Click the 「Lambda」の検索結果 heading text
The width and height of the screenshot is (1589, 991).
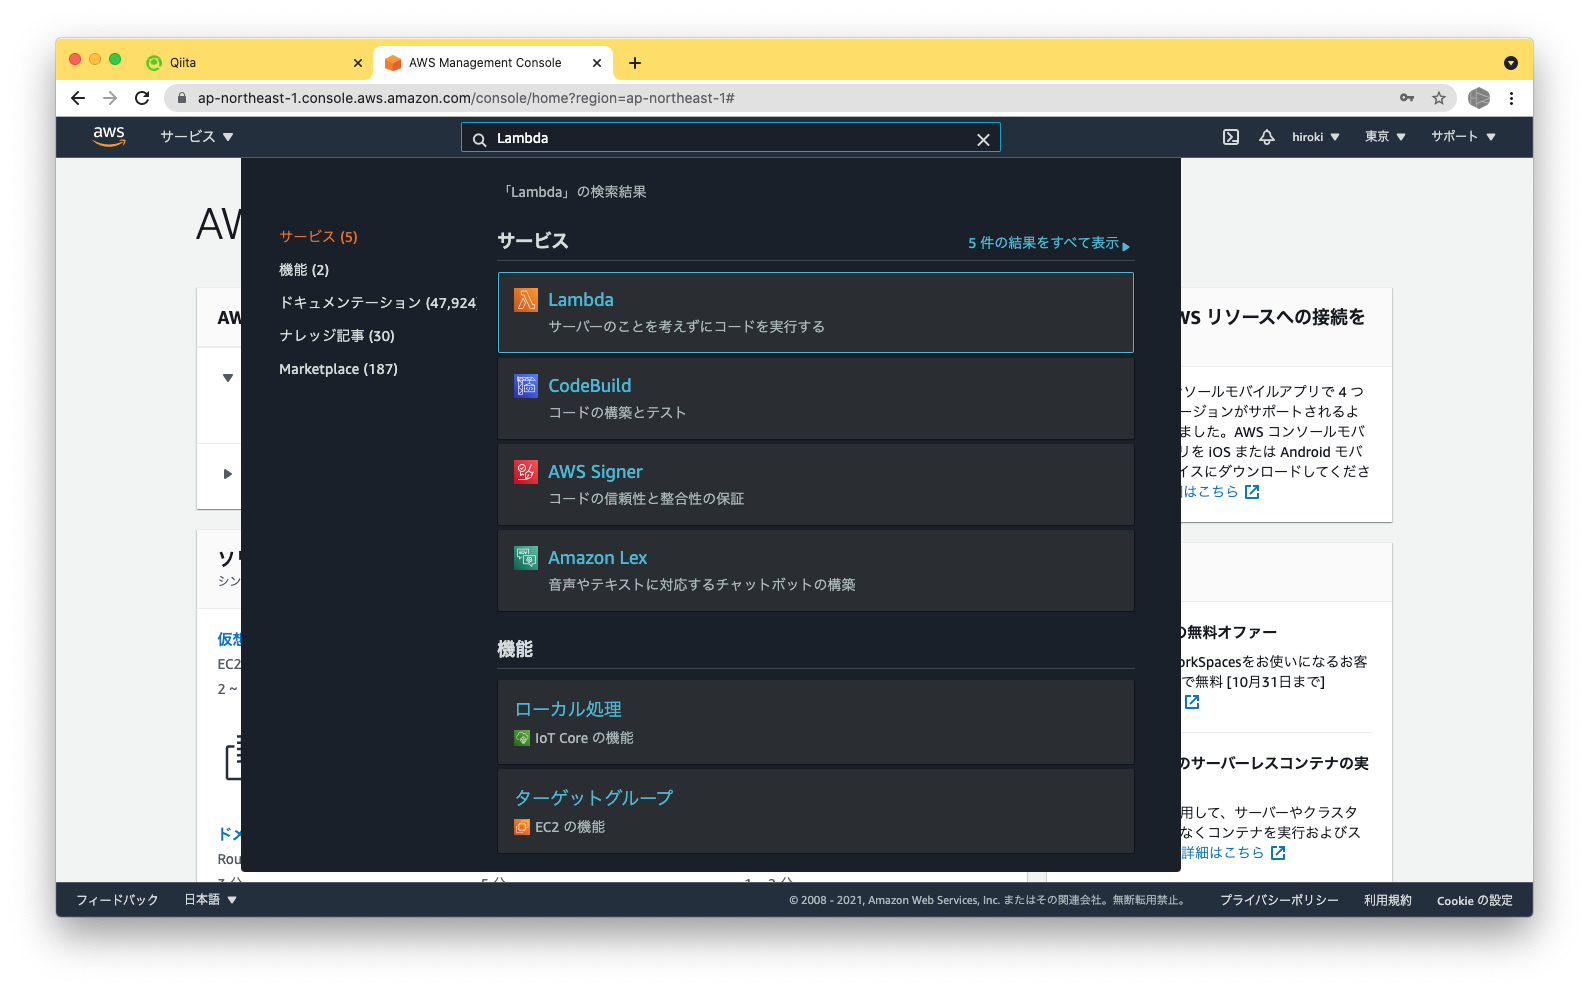[575, 192]
